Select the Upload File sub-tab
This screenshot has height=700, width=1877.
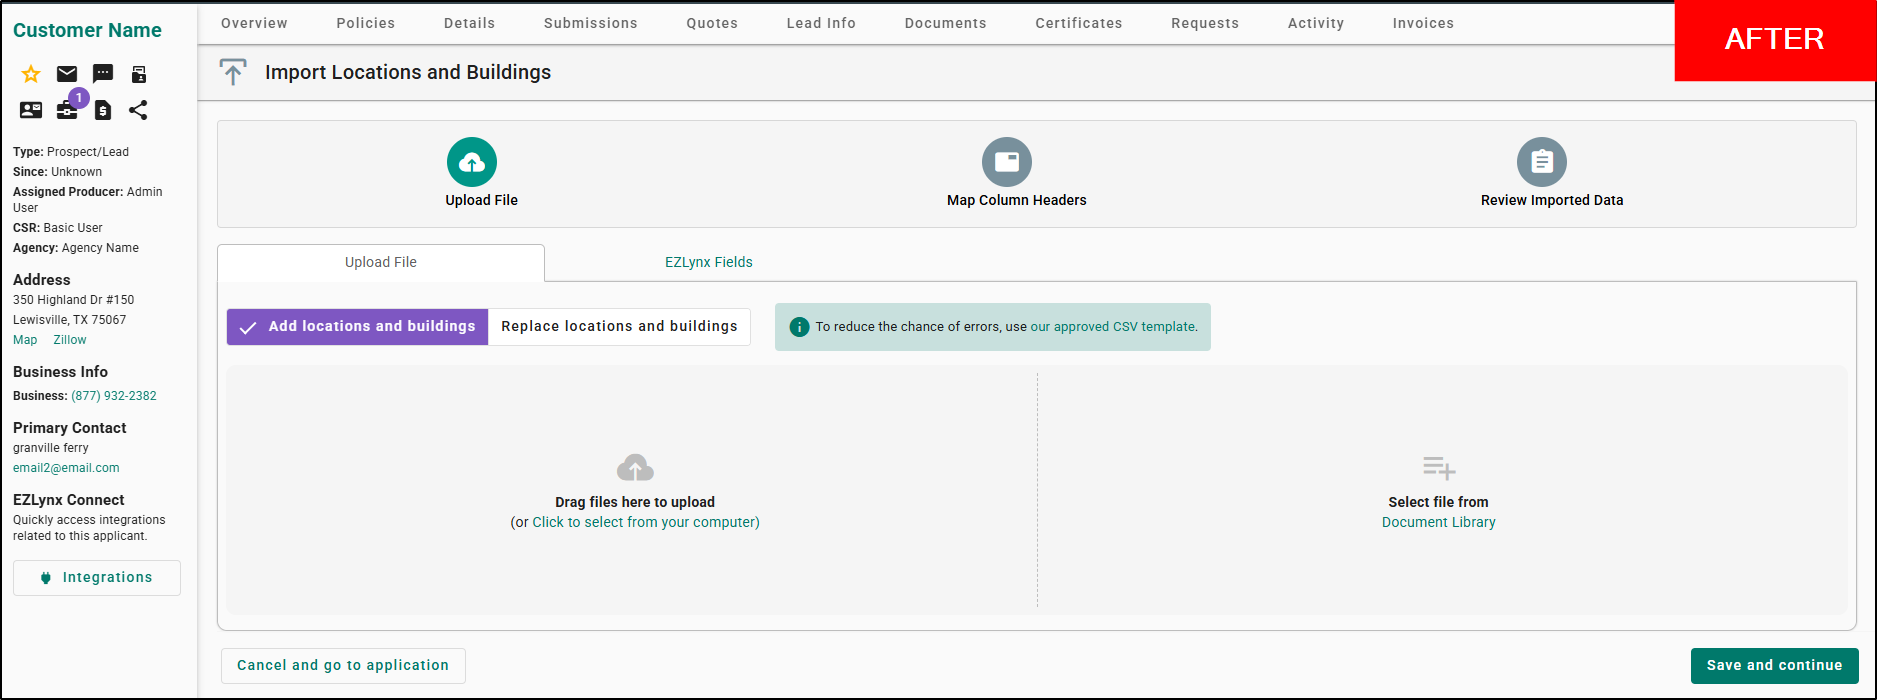pyautogui.click(x=381, y=263)
